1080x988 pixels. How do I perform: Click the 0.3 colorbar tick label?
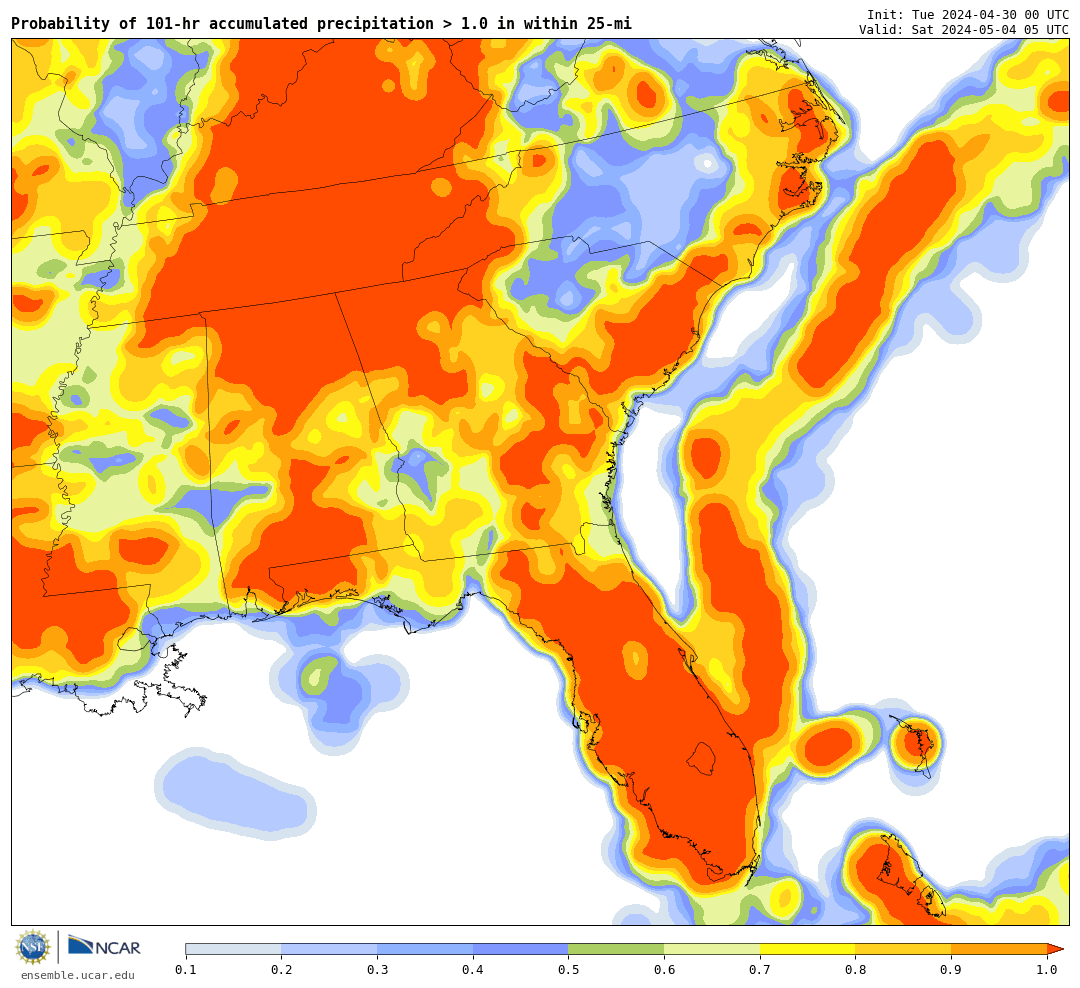point(377,970)
